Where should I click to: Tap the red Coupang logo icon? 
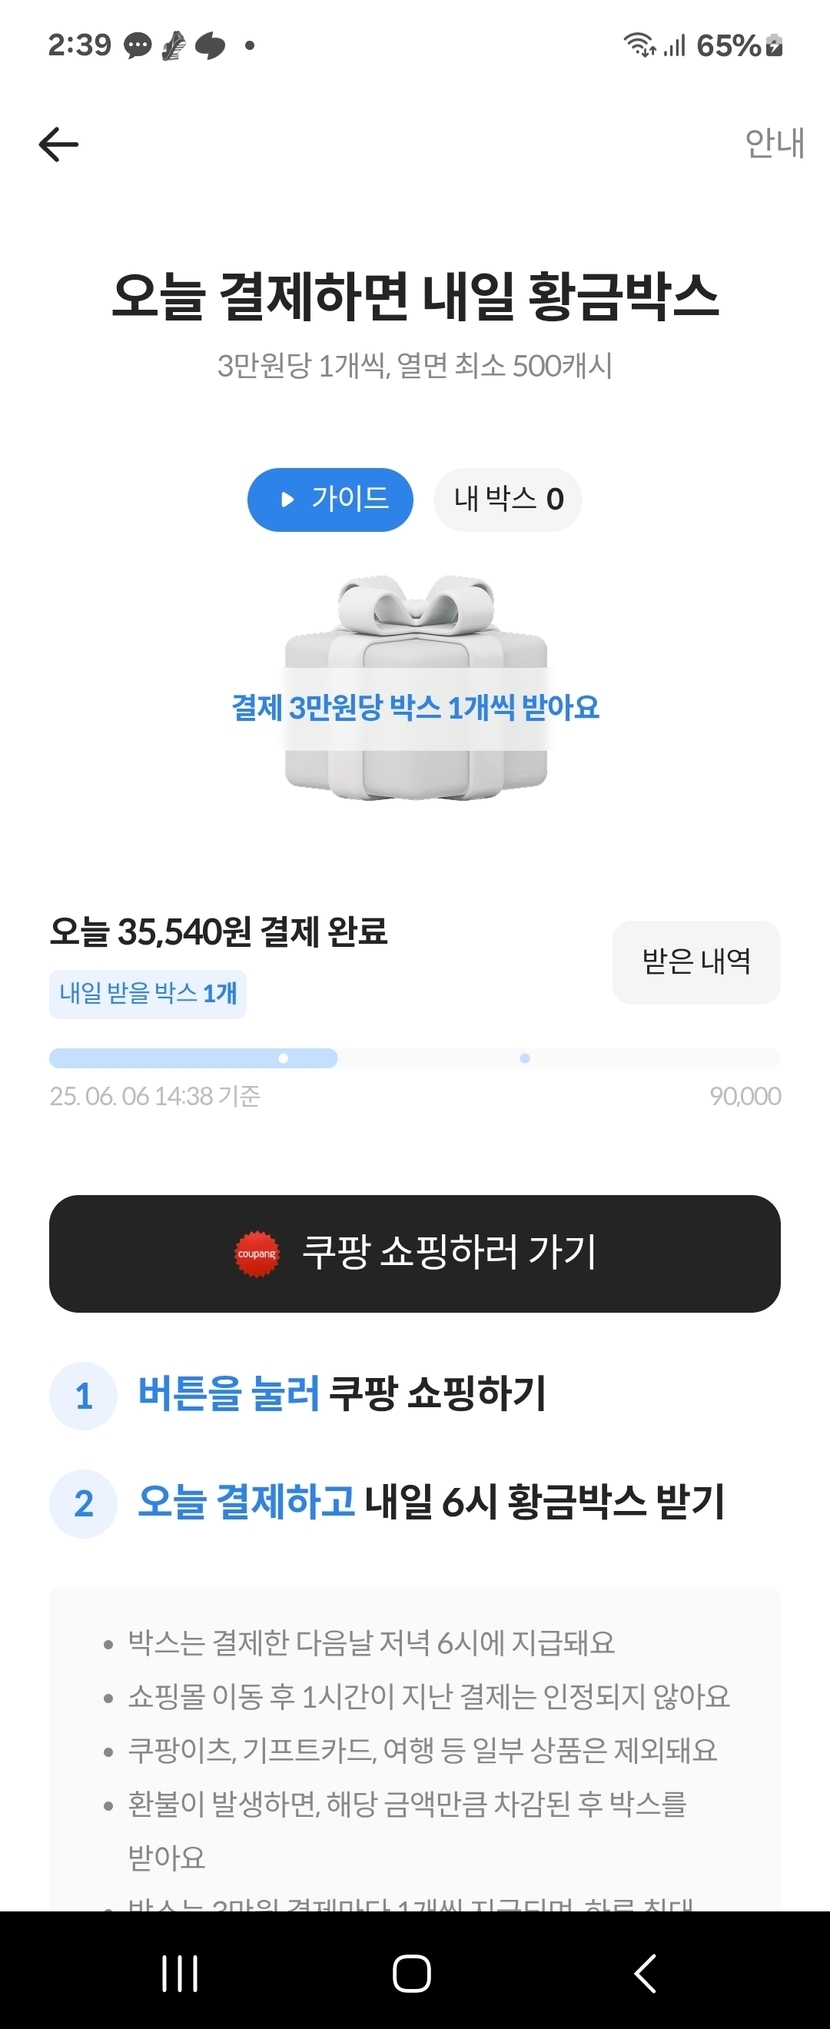pos(257,1254)
